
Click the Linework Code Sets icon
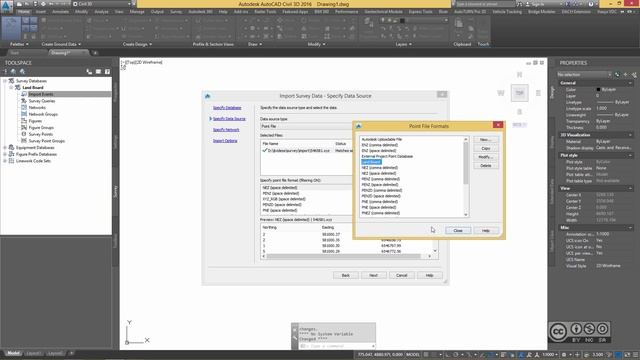tap(11, 161)
